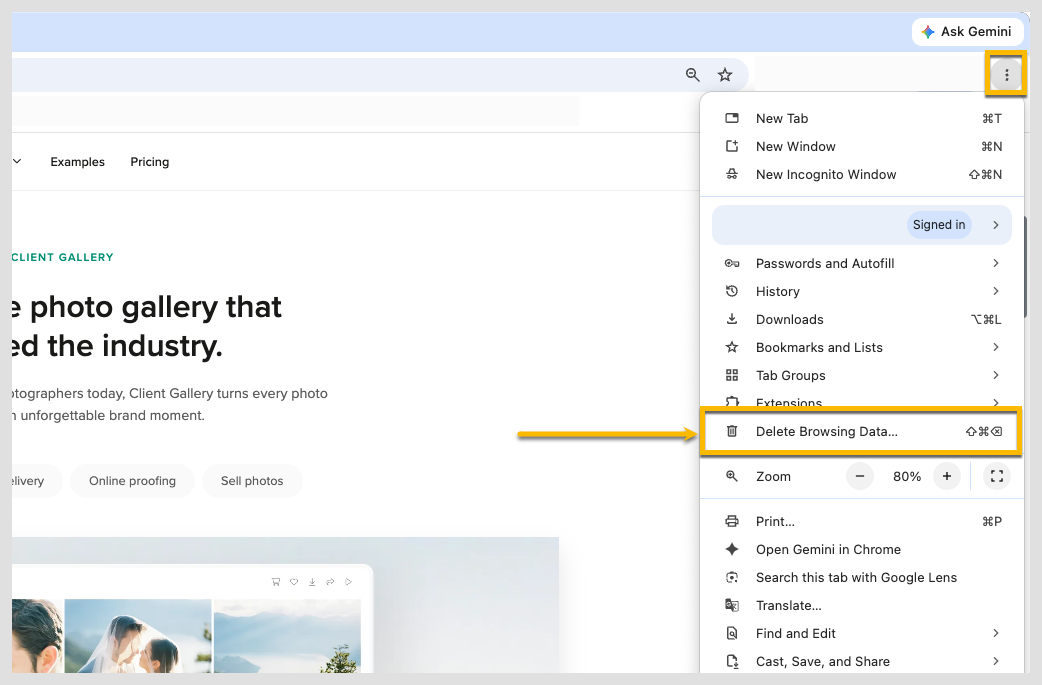The width and height of the screenshot is (1042, 685).
Task: Open the Signed in profile row
Action: pyautogui.click(x=862, y=225)
